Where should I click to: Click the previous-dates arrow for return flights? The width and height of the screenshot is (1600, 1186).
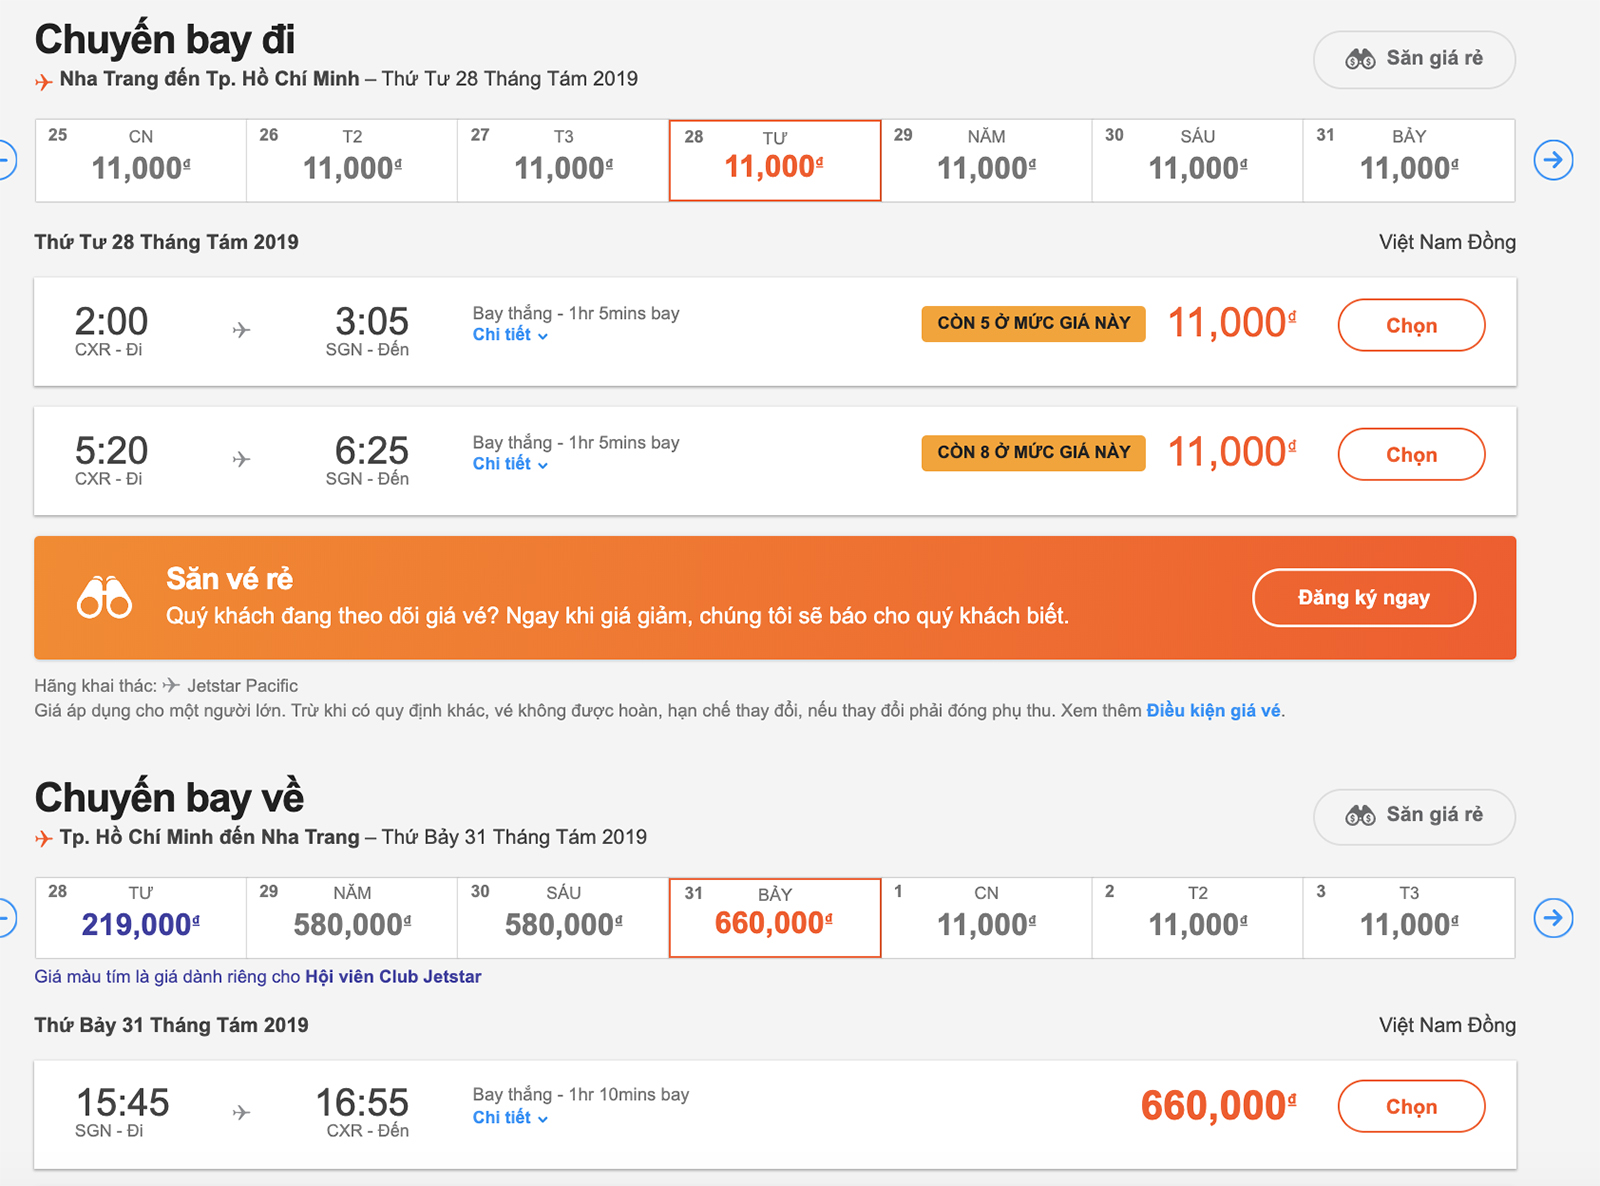point(6,918)
